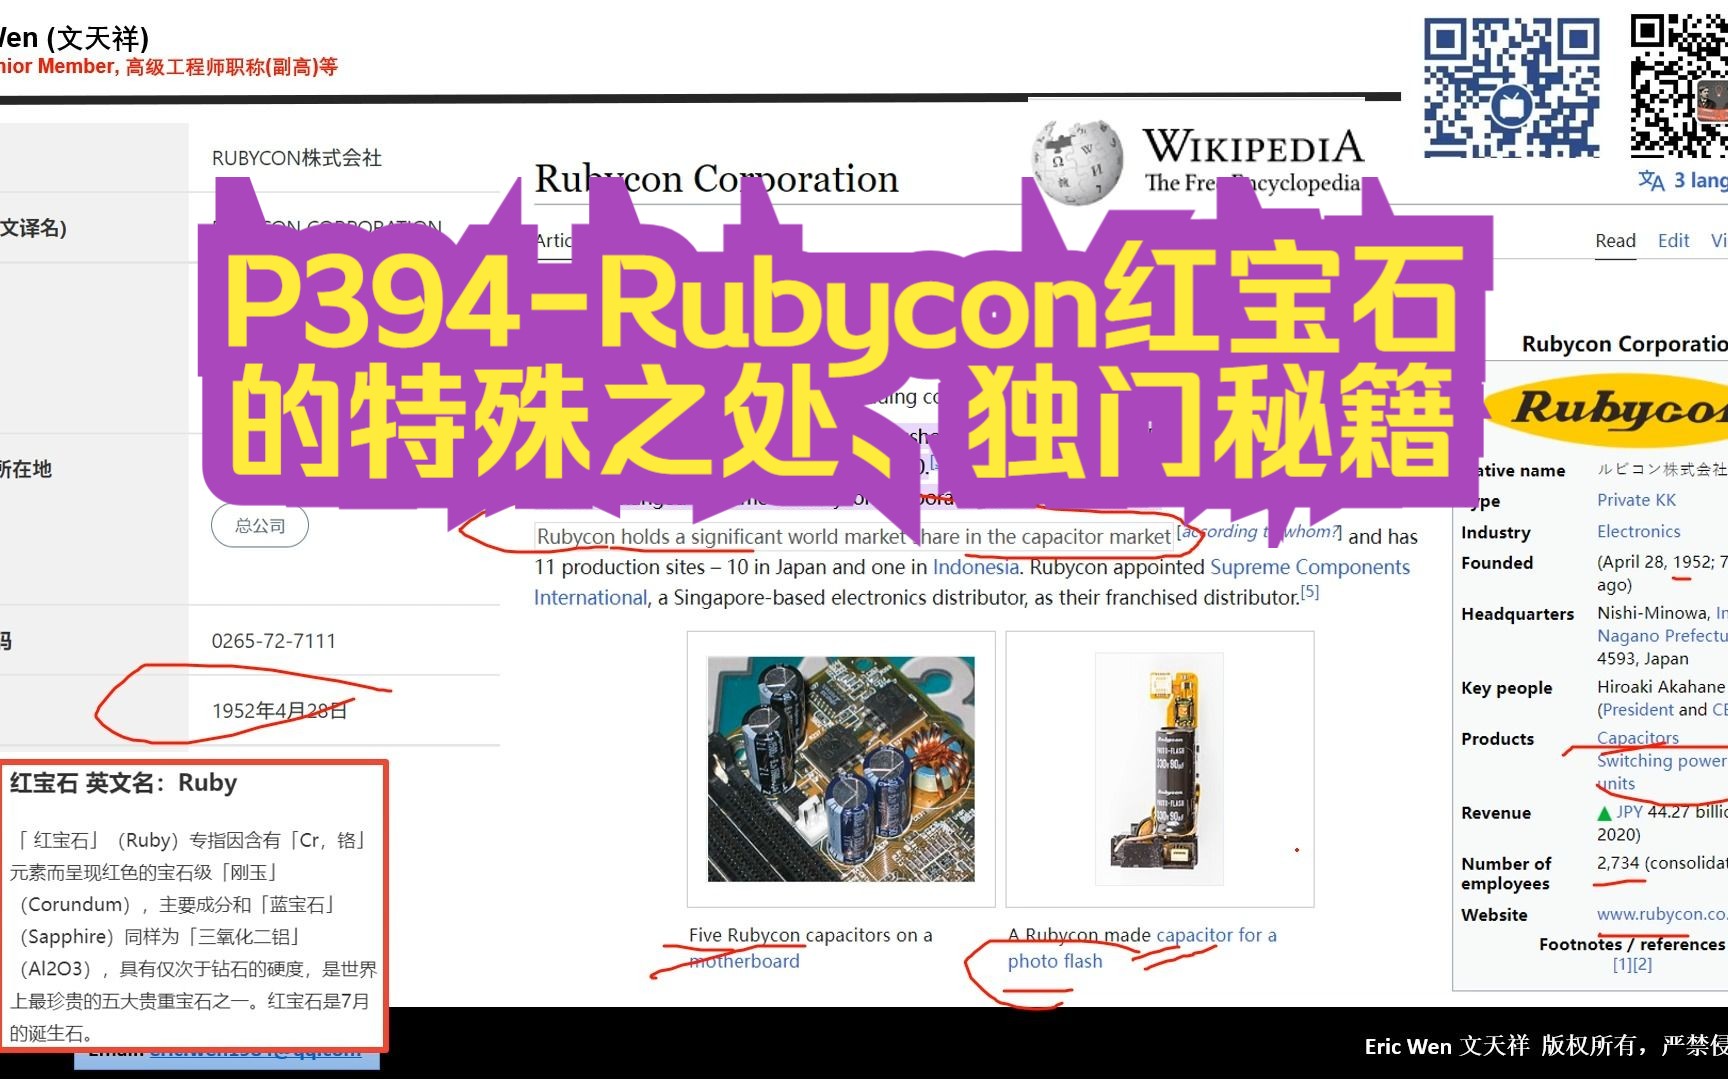Click citation reference [5]

pyautogui.click(x=1310, y=592)
